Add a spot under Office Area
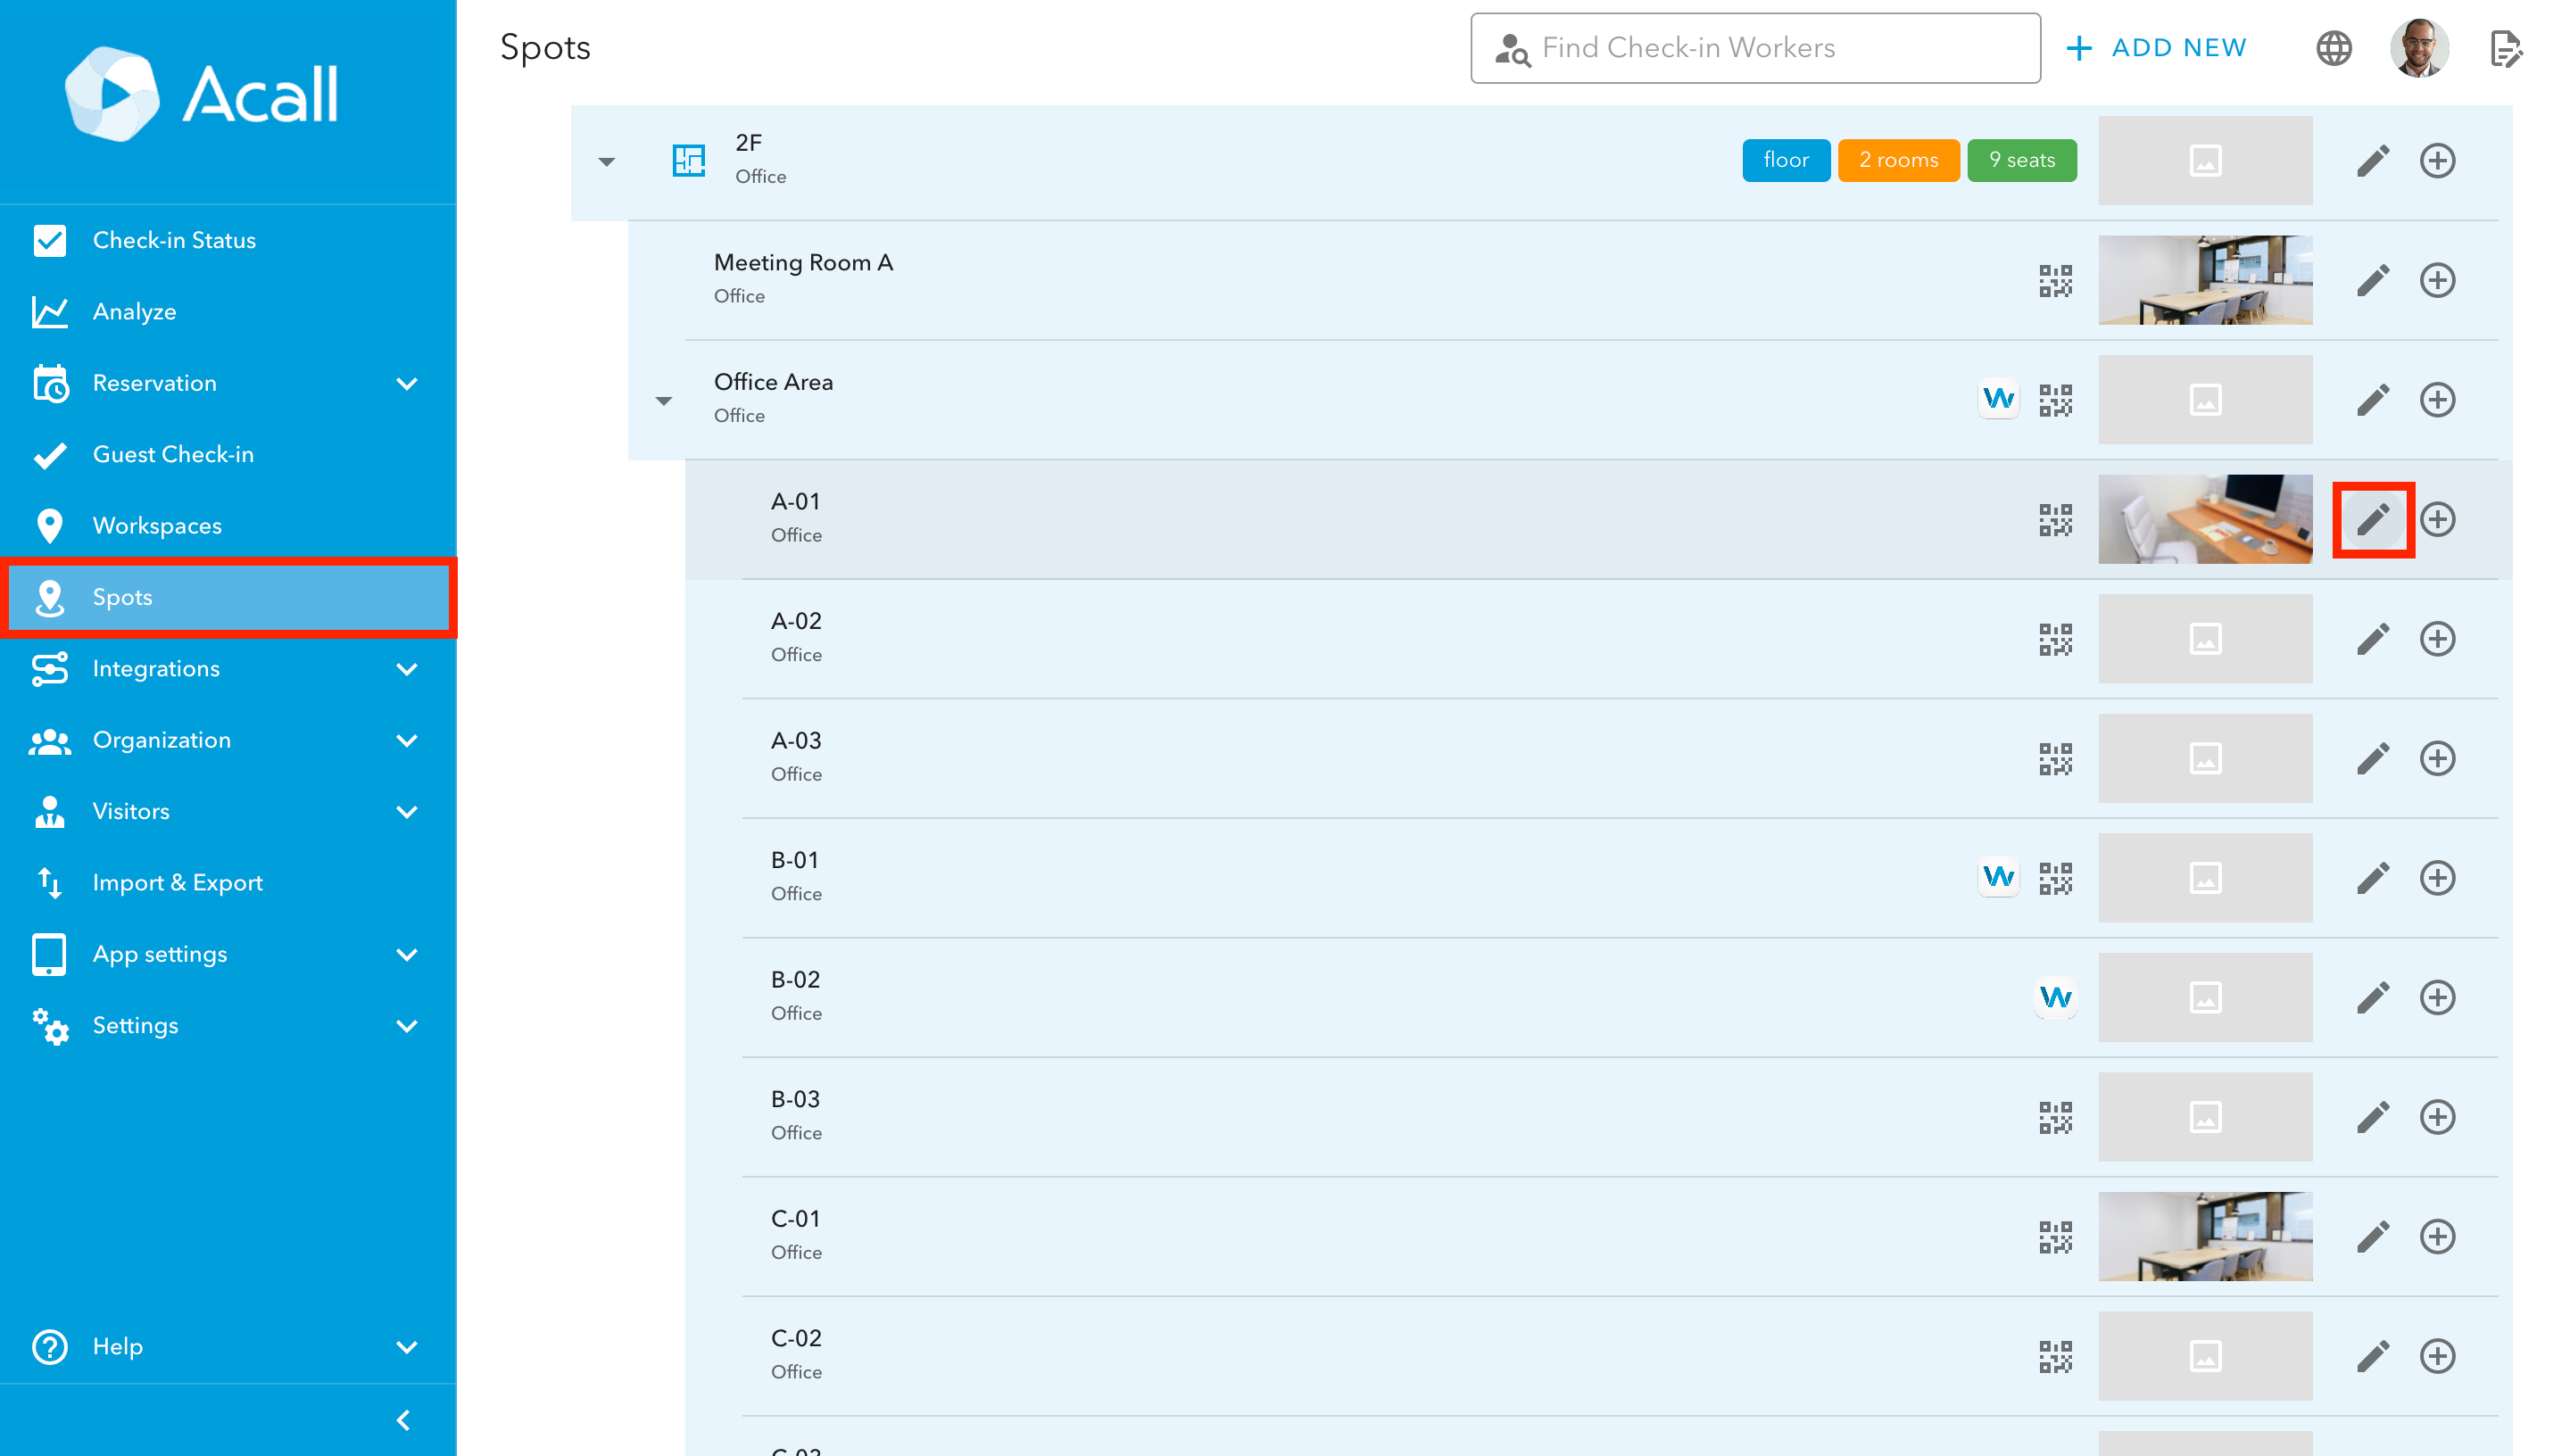This screenshot has height=1456, width=2570. (2437, 400)
